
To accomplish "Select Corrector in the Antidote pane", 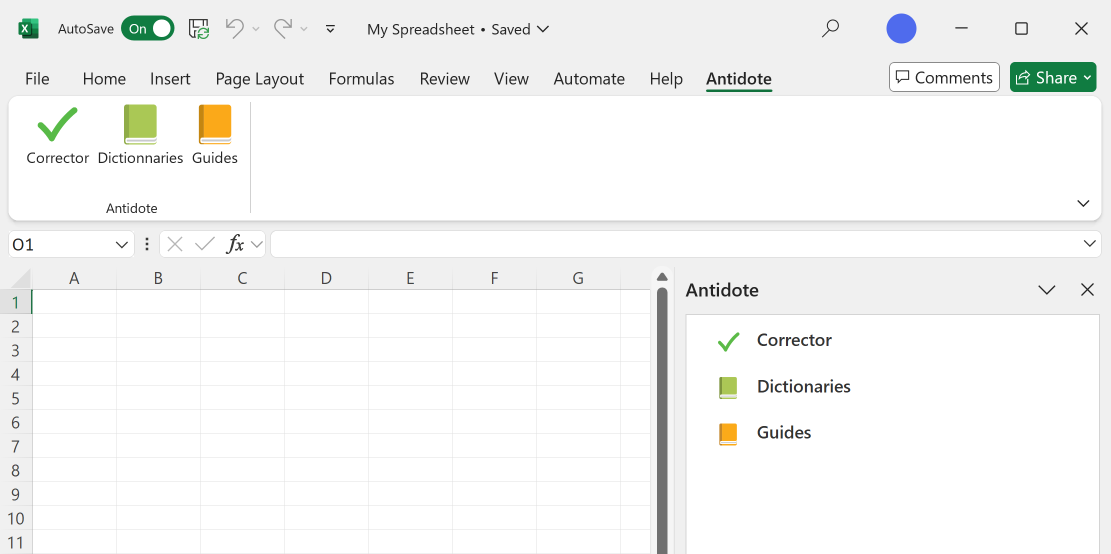I will 793,341.
